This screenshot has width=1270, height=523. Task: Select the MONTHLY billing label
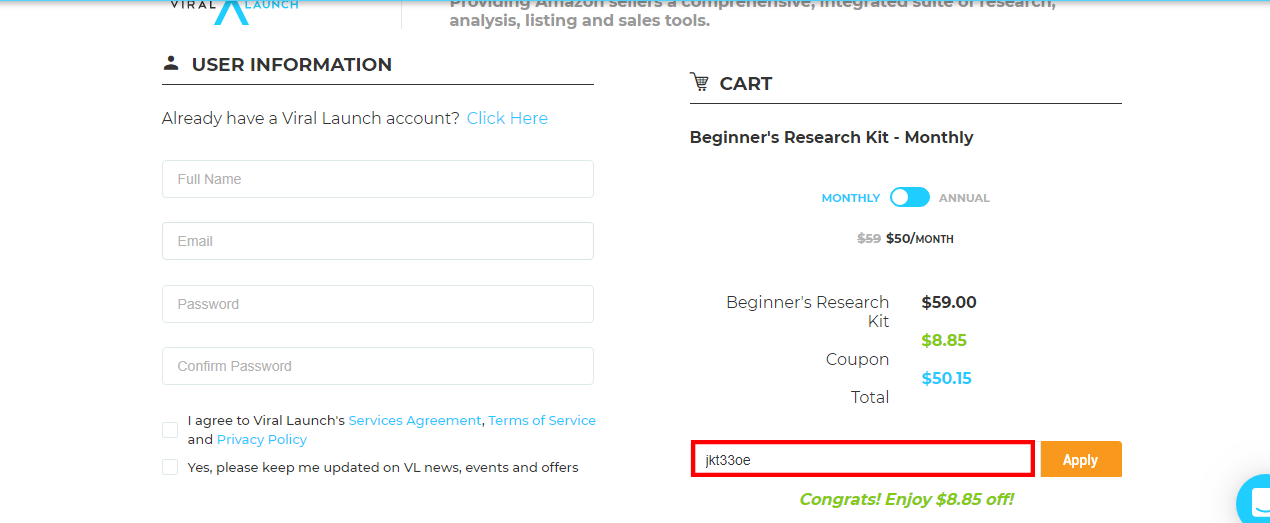[850, 198]
